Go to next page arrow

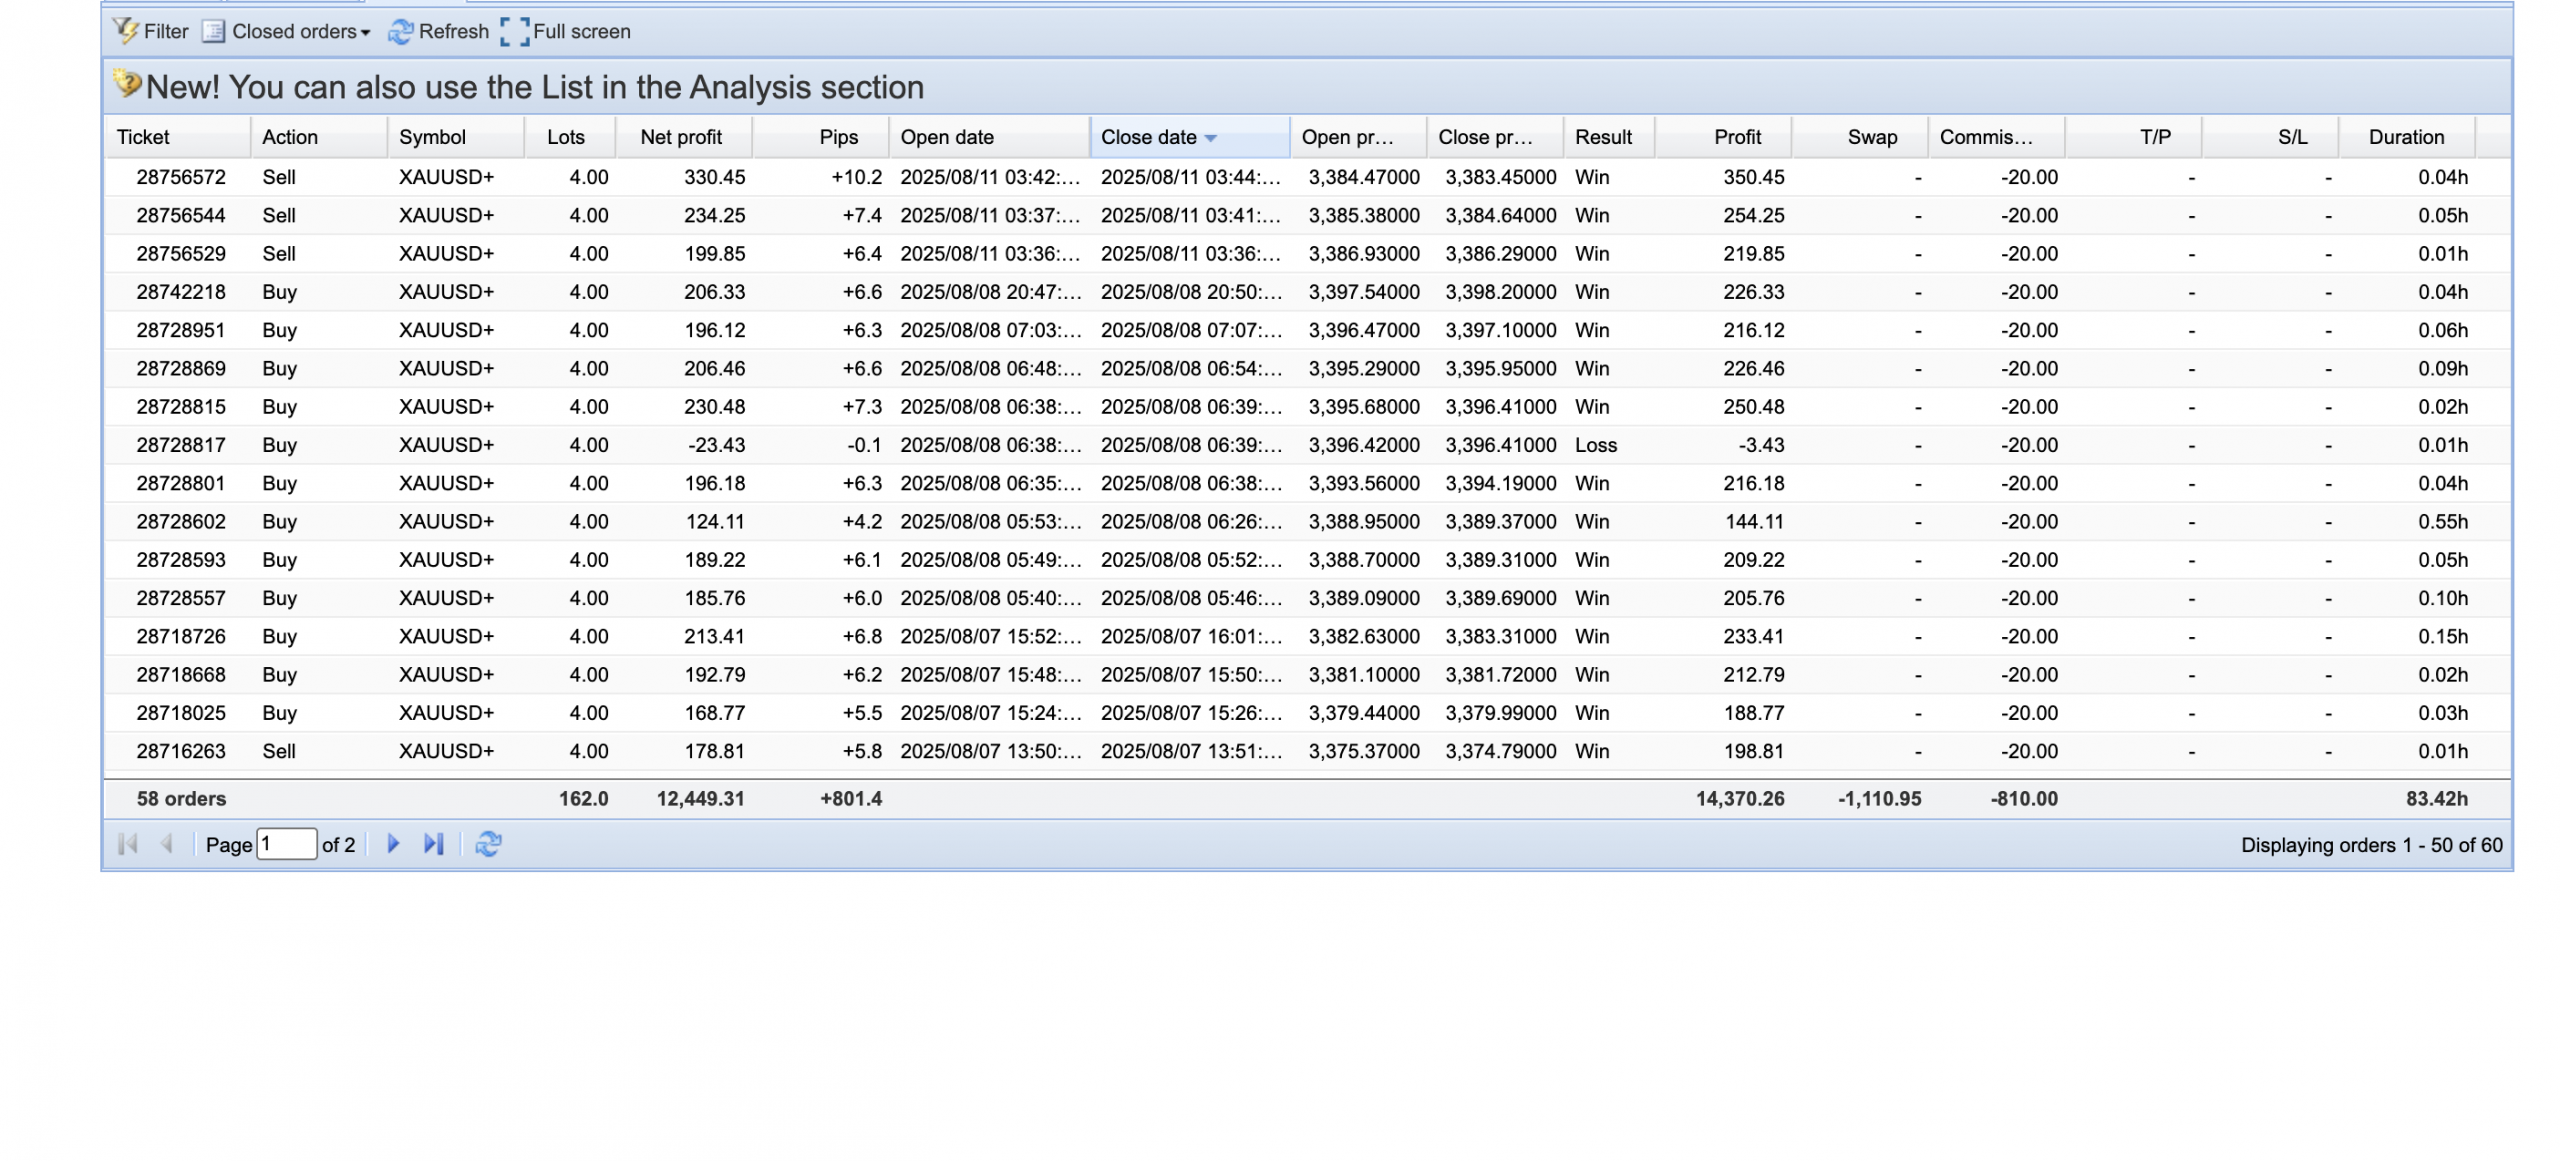tap(393, 844)
